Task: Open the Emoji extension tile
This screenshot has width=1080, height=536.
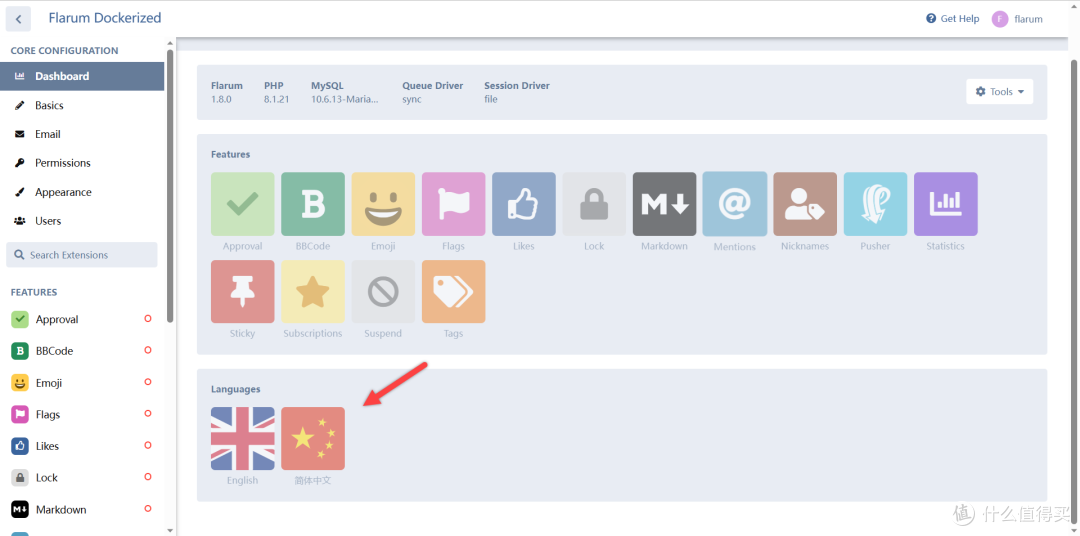Action: [383, 204]
